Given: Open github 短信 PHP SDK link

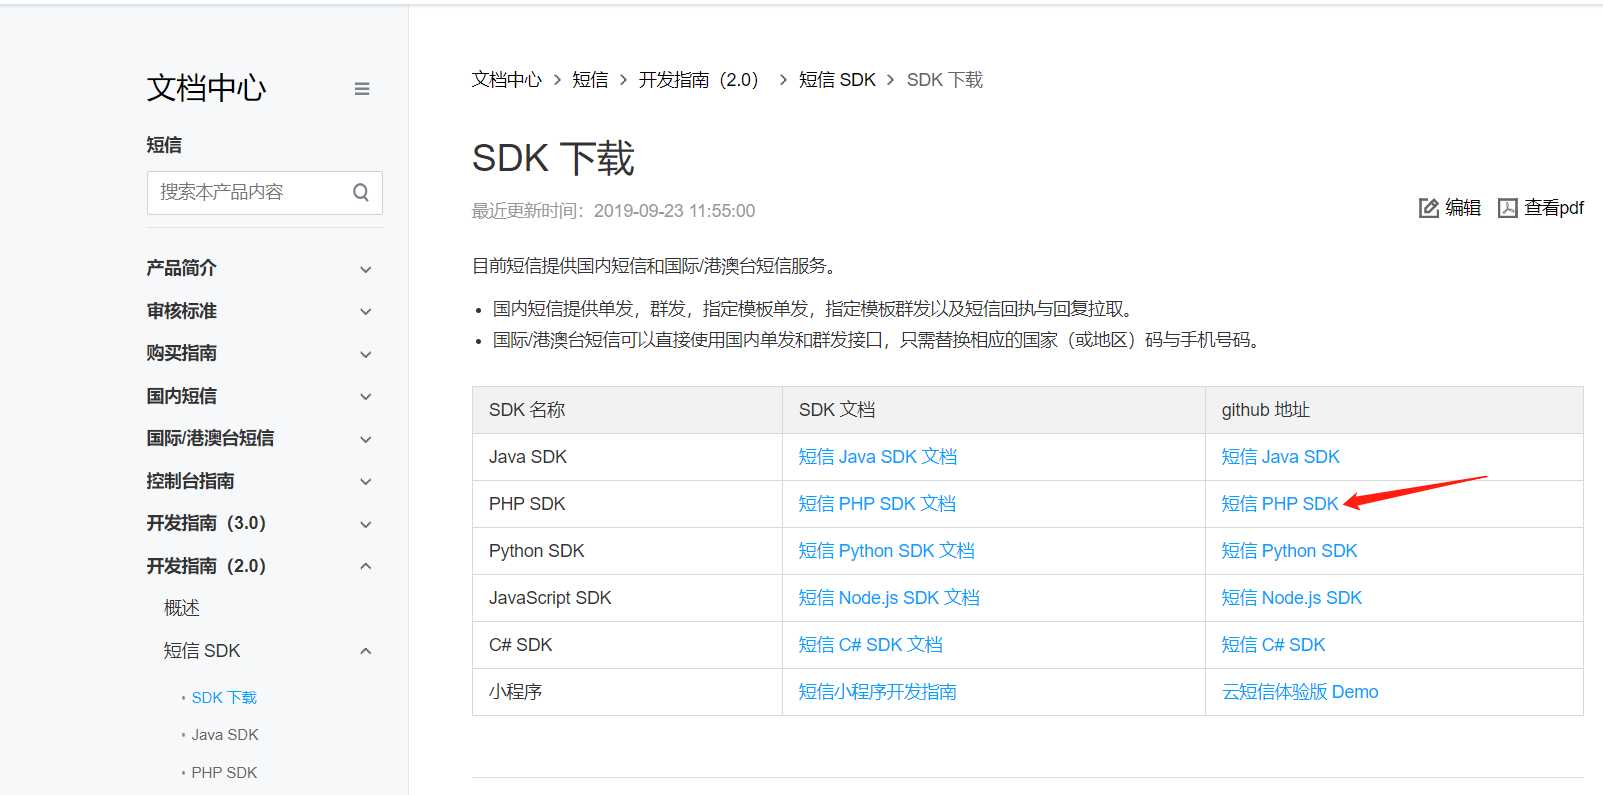Looking at the screenshot, I should click(x=1280, y=504).
